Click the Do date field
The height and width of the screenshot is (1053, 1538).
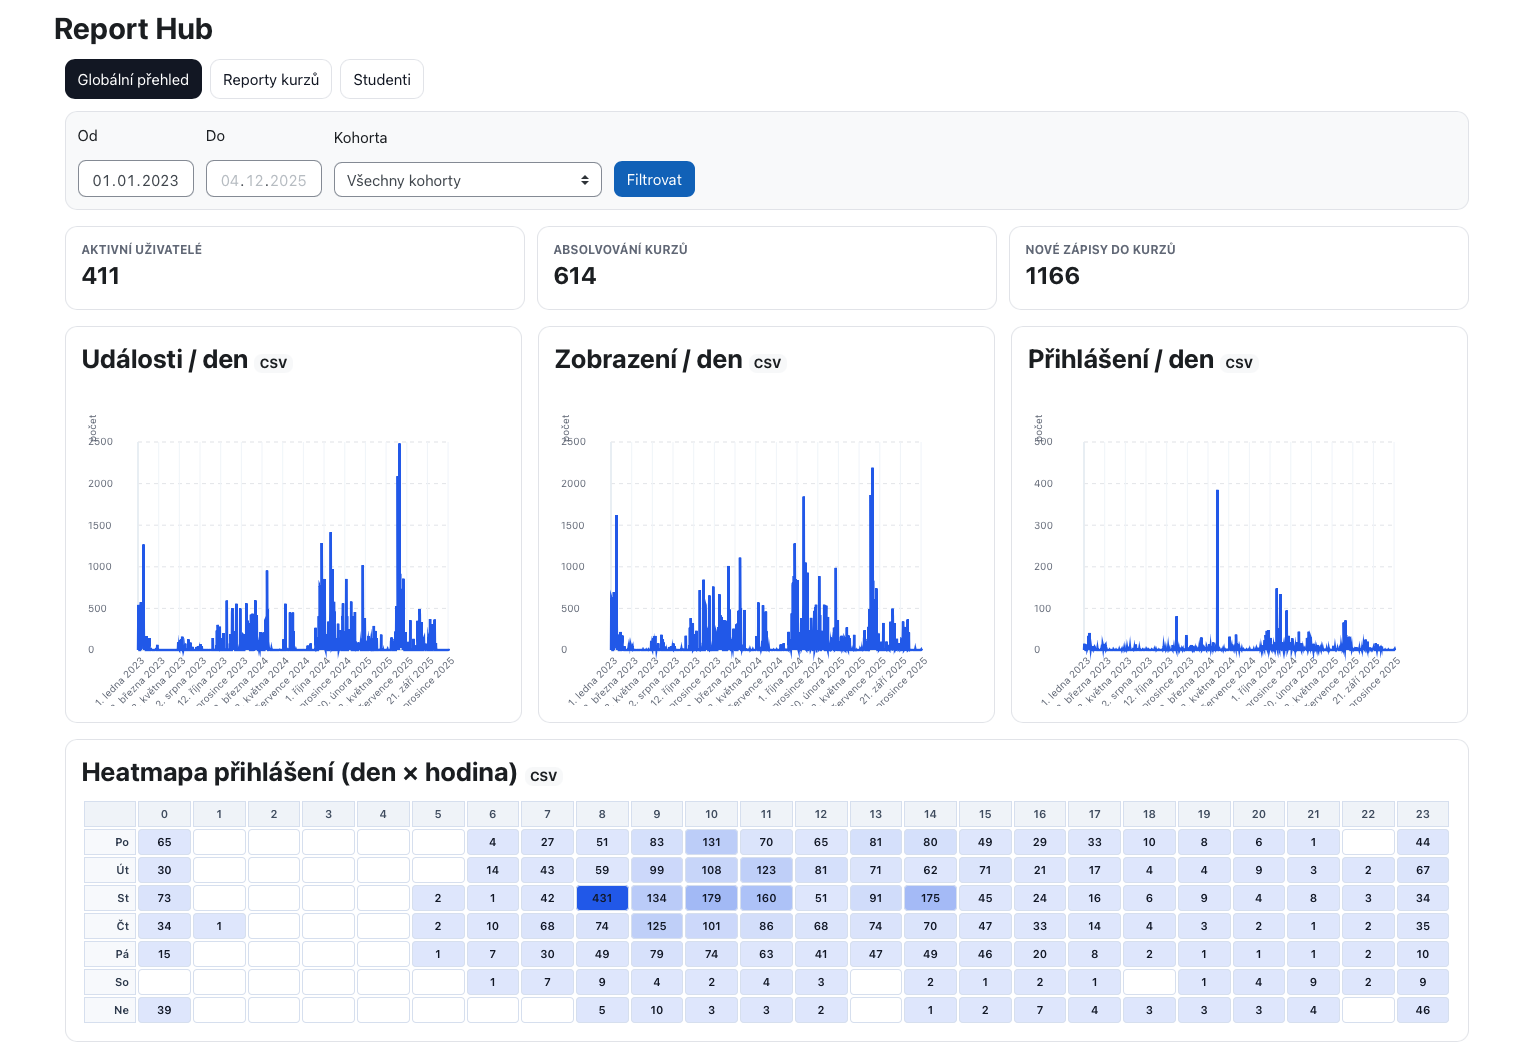(x=264, y=180)
